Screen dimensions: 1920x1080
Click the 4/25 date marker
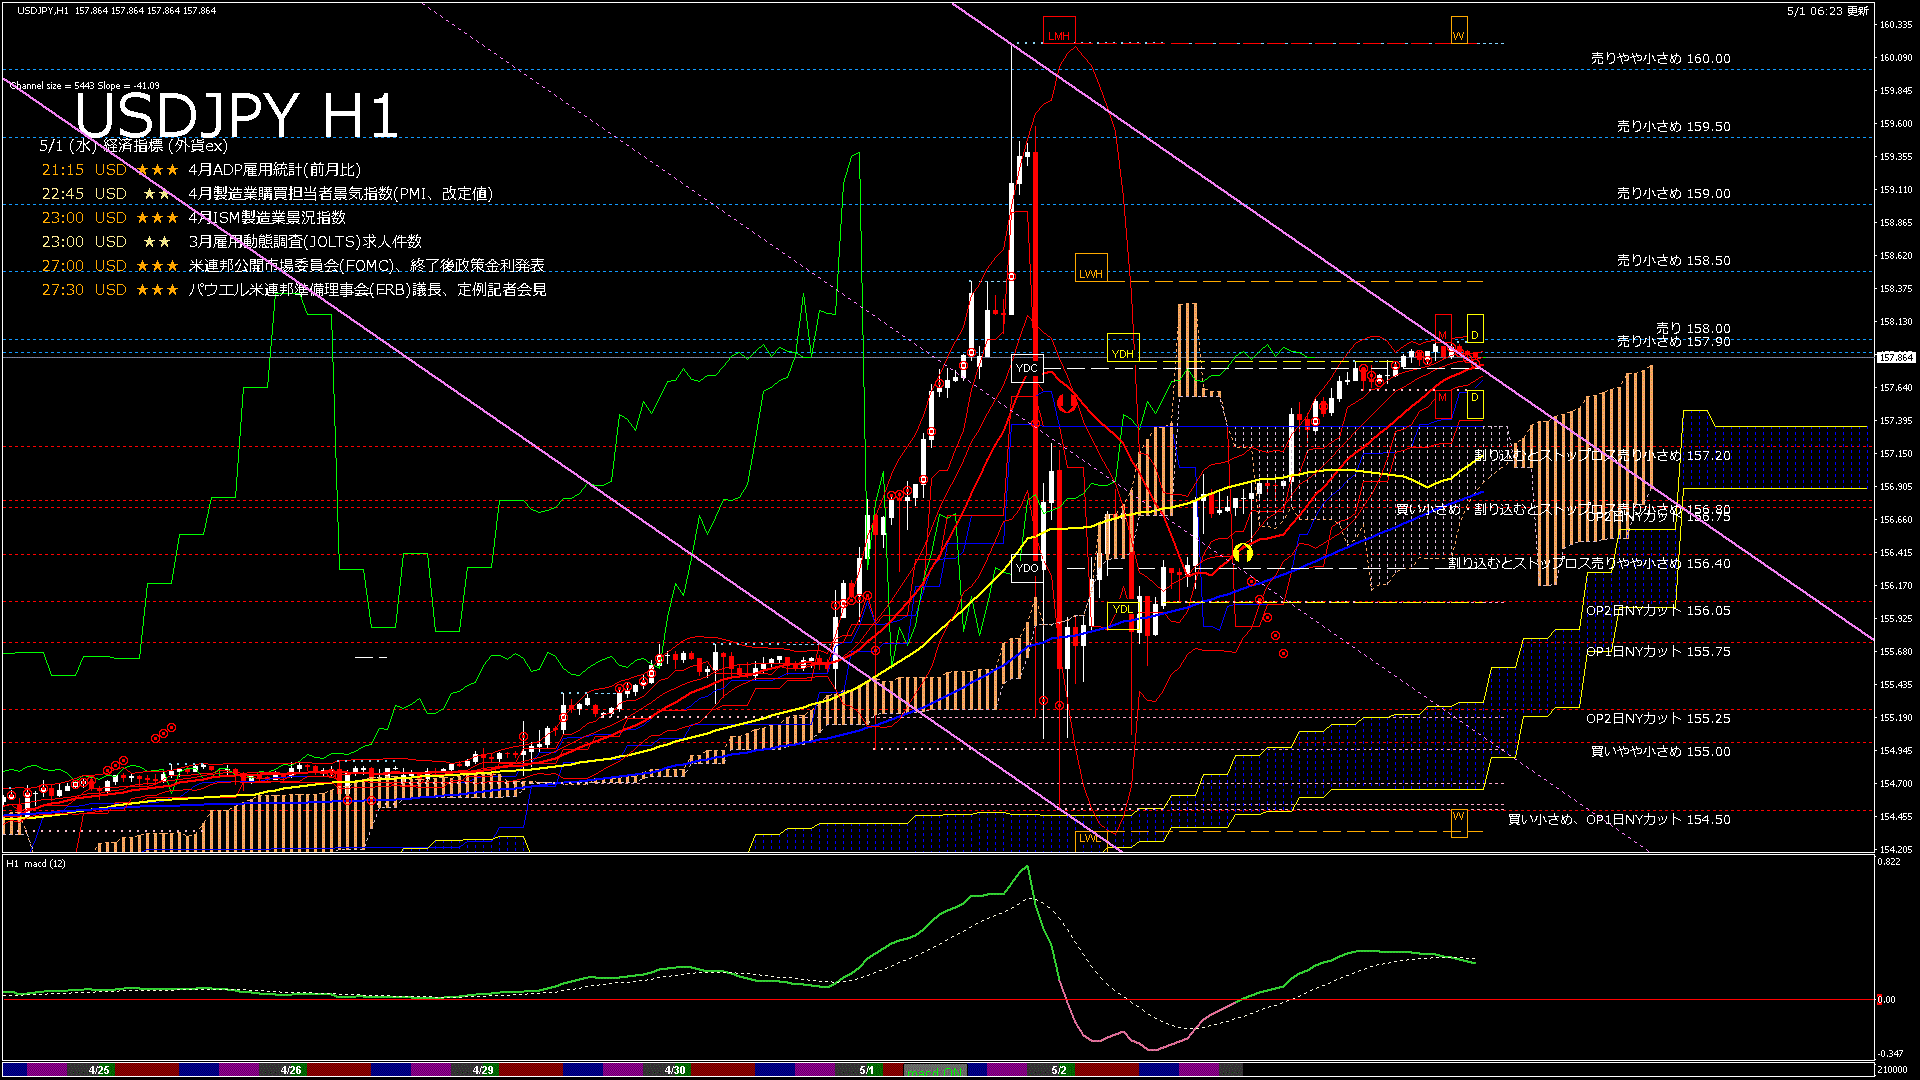99,1070
